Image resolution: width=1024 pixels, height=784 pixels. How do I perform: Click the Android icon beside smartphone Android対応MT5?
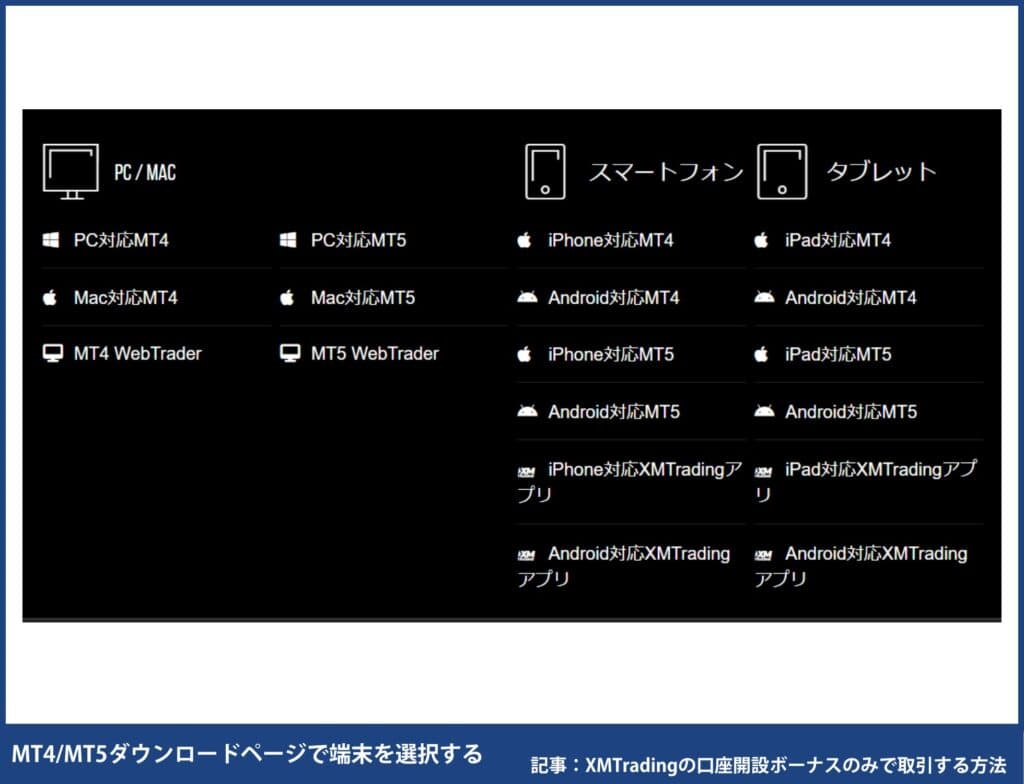click(527, 412)
